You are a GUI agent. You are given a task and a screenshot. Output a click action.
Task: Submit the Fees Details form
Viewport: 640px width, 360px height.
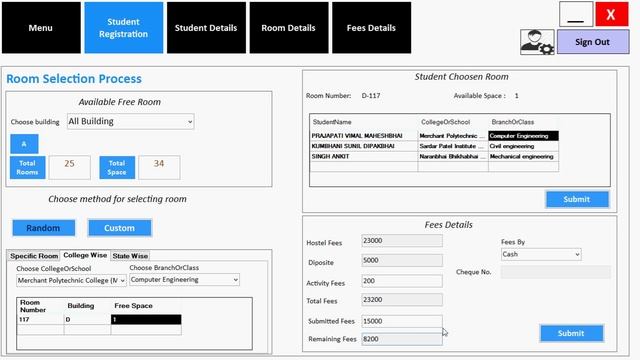[571, 333]
